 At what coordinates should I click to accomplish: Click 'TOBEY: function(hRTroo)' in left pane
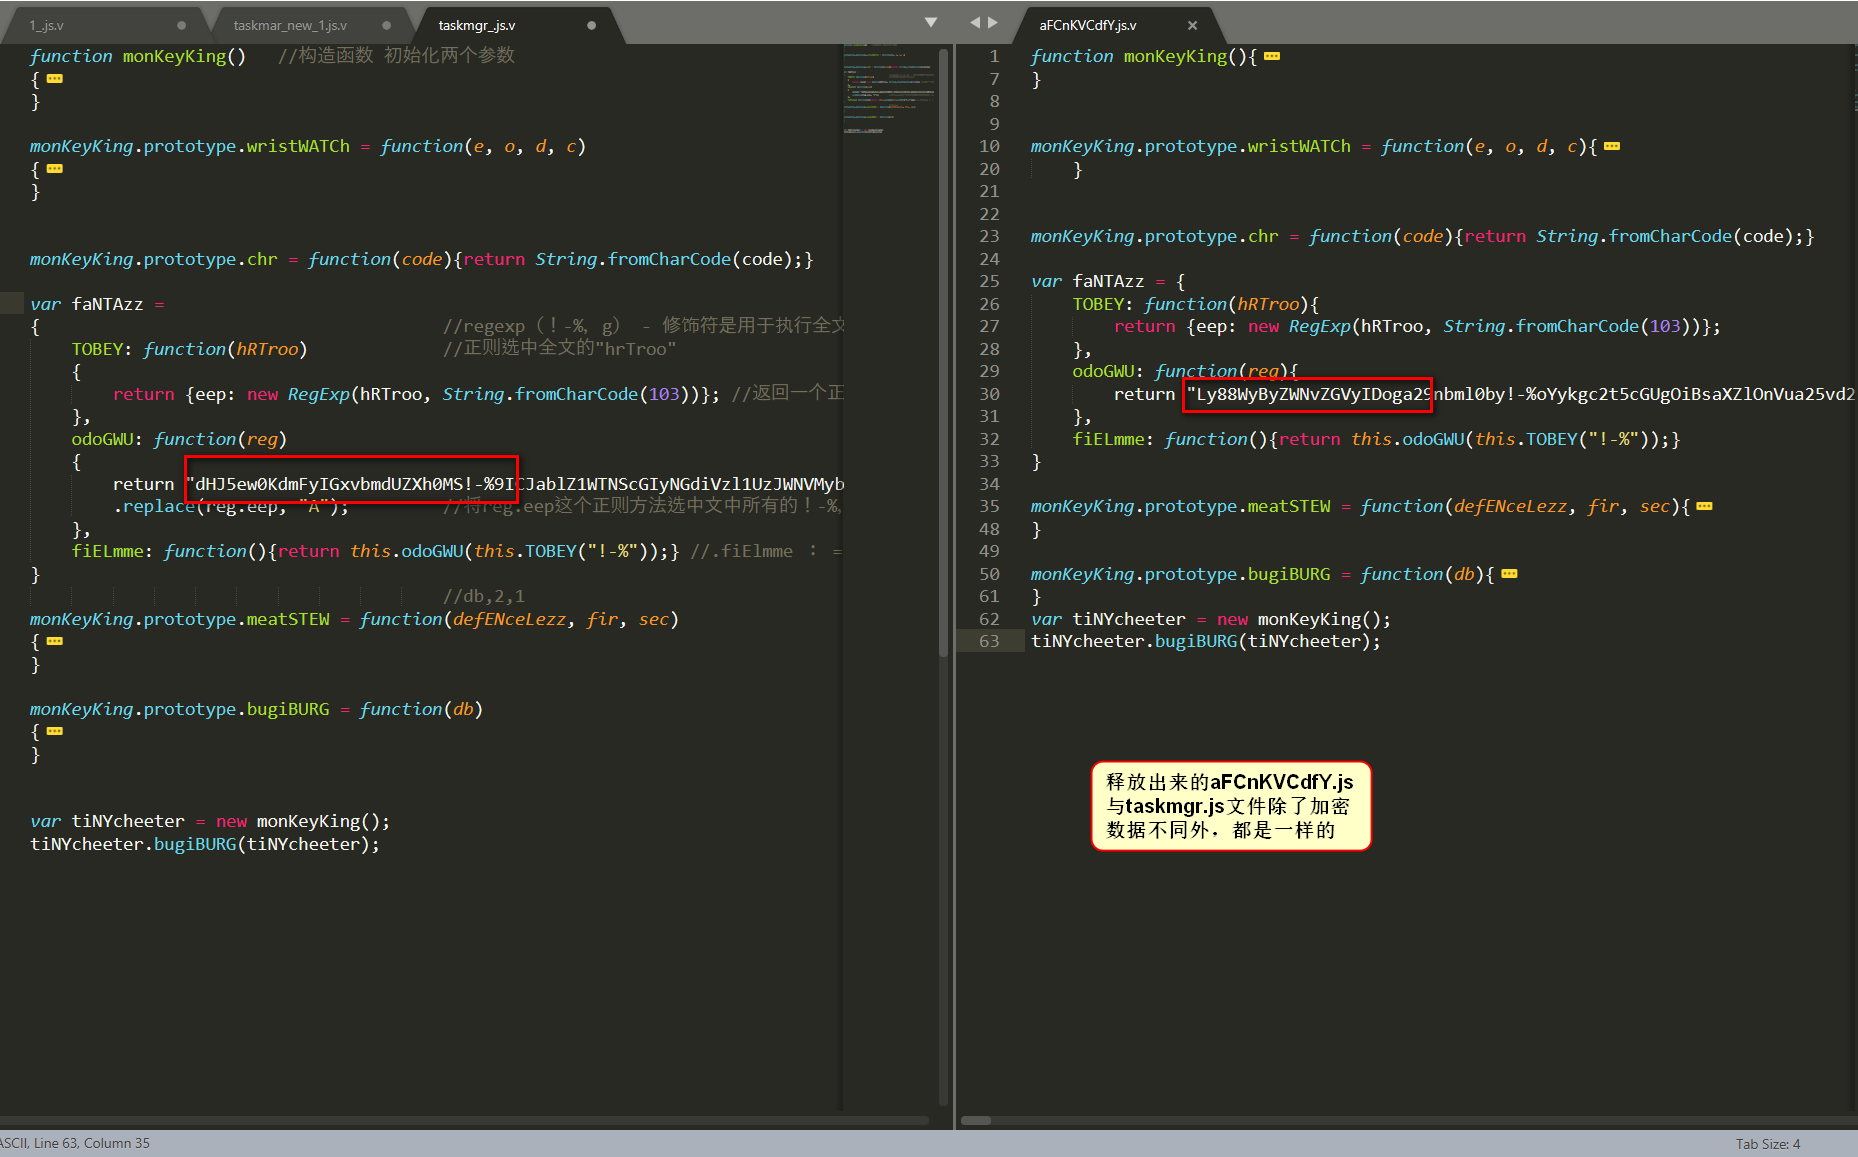189,349
